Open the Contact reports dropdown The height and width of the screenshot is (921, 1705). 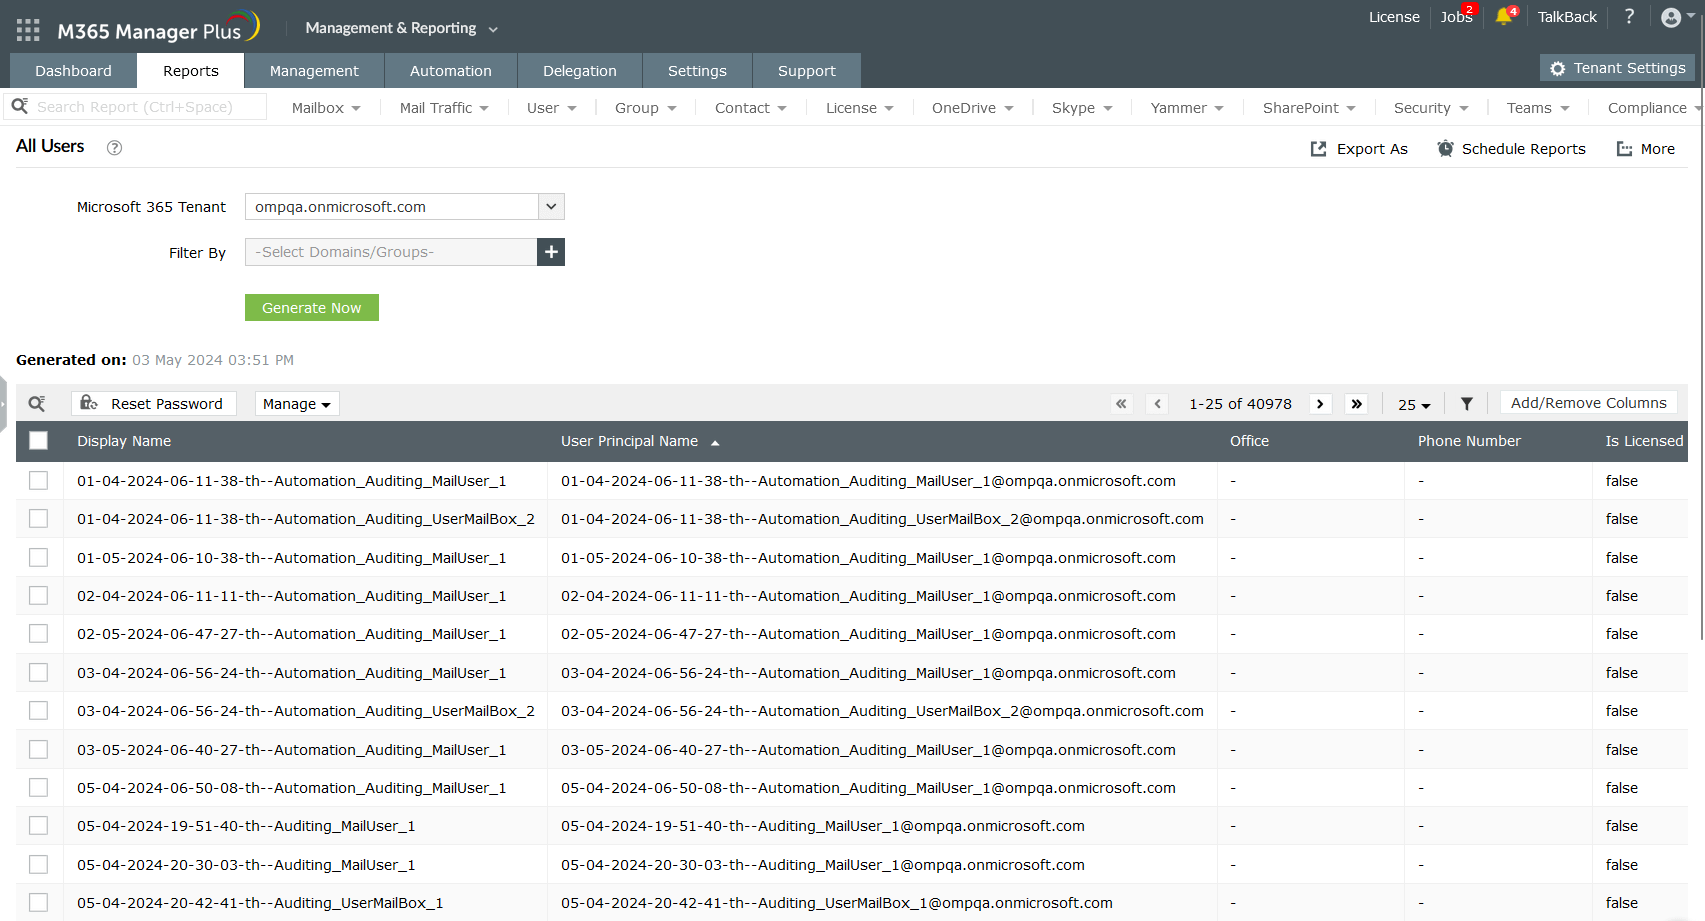tap(751, 108)
